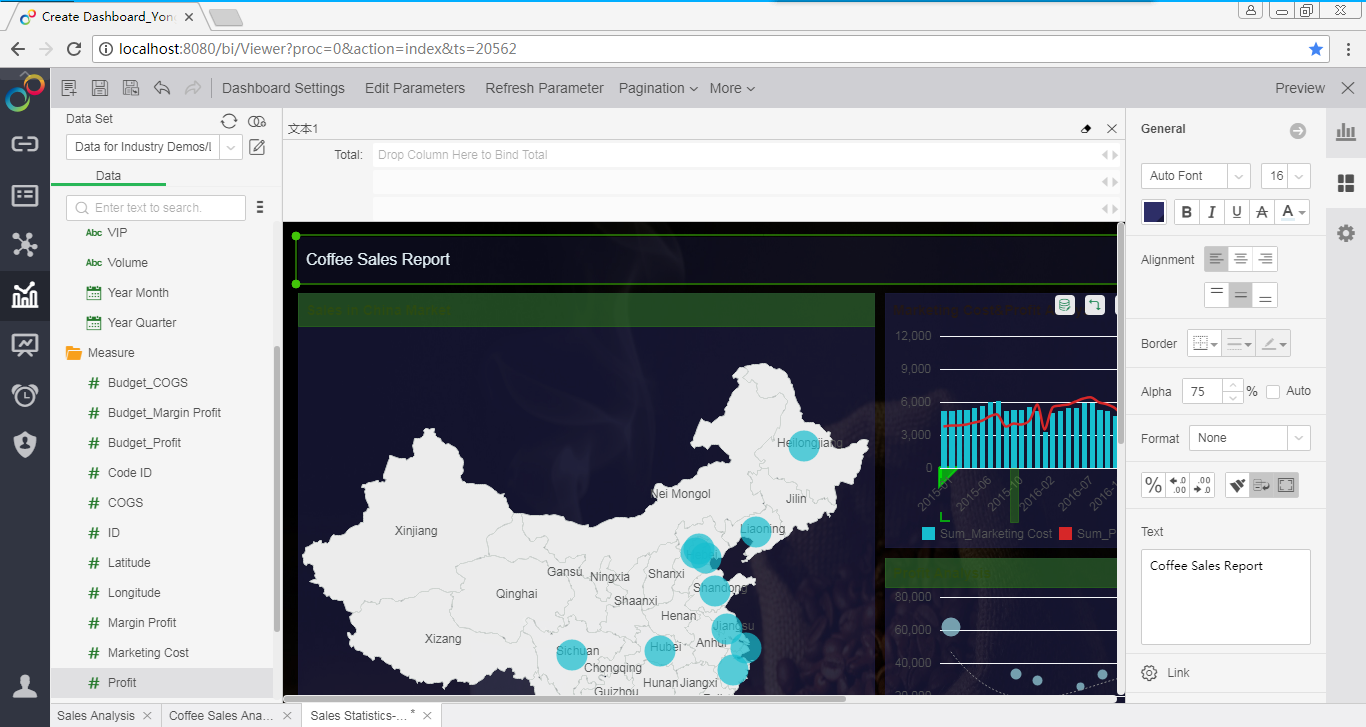The width and height of the screenshot is (1366, 727).
Task: Expand the More menu
Action: pyautogui.click(x=732, y=88)
